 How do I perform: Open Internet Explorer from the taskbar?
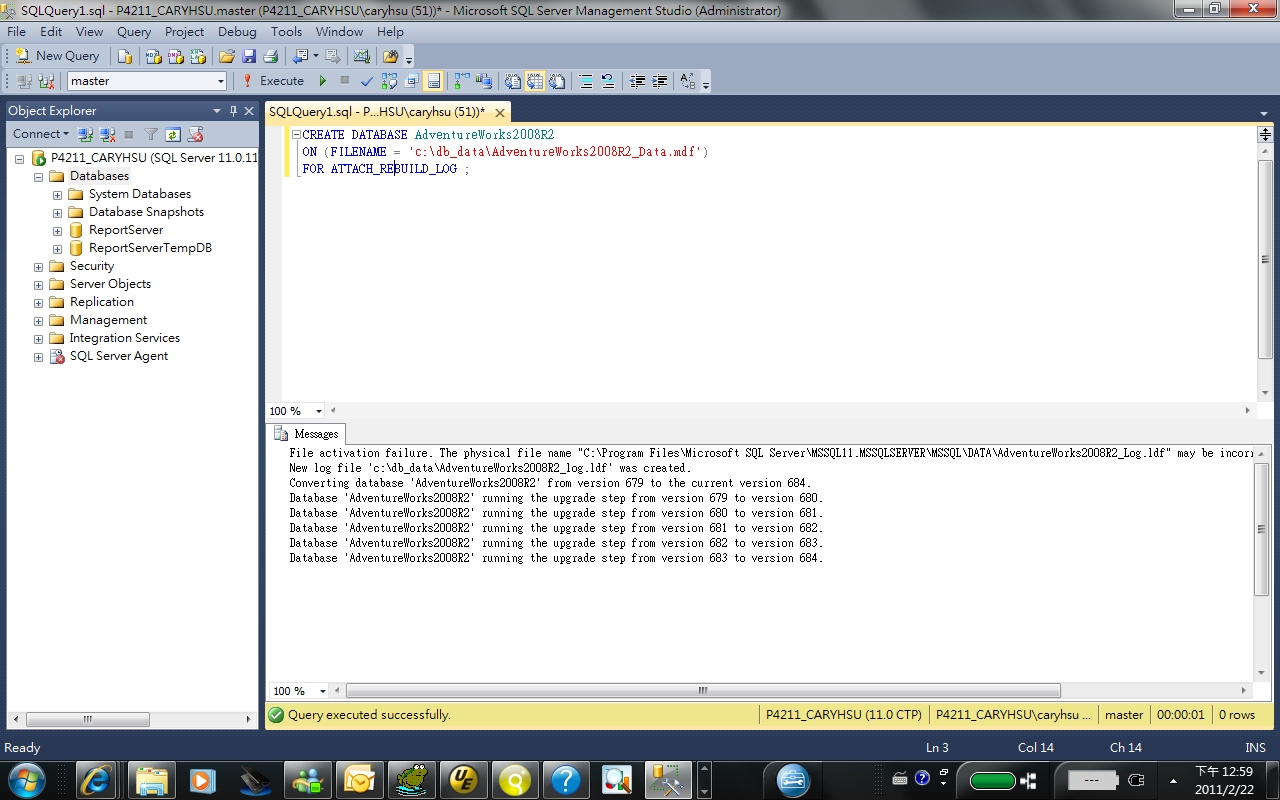pos(97,778)
